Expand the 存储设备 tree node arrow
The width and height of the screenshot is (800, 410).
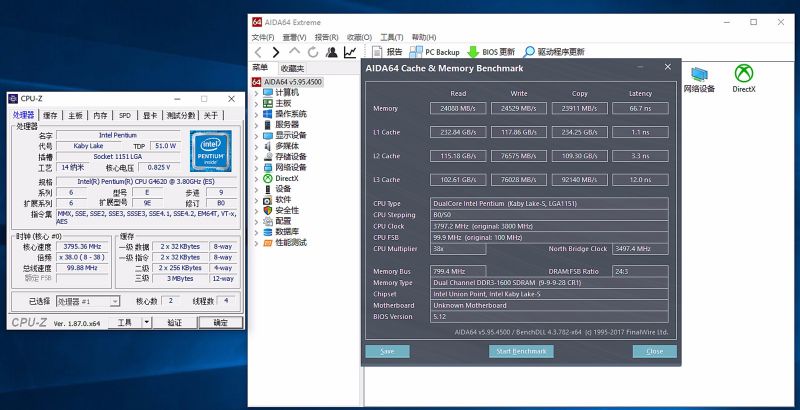click(x=257, y=157)
